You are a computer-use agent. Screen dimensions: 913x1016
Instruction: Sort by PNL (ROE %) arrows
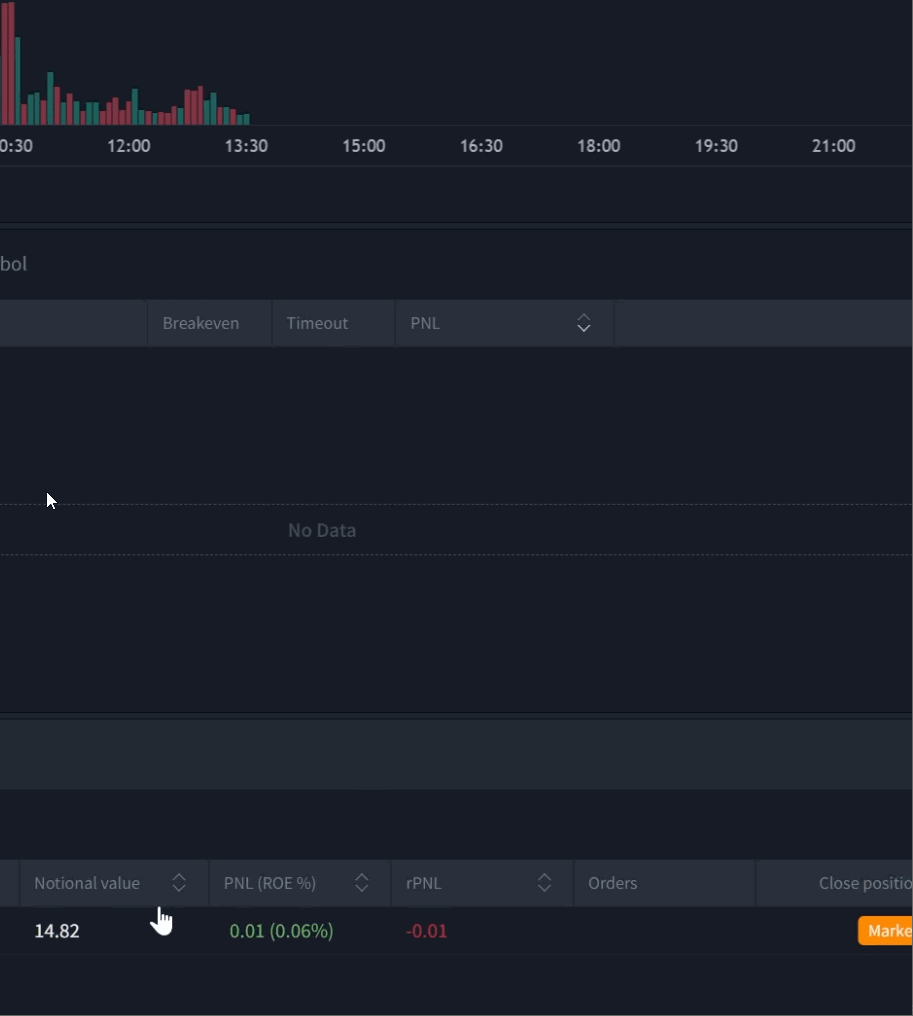pos(362,883)
